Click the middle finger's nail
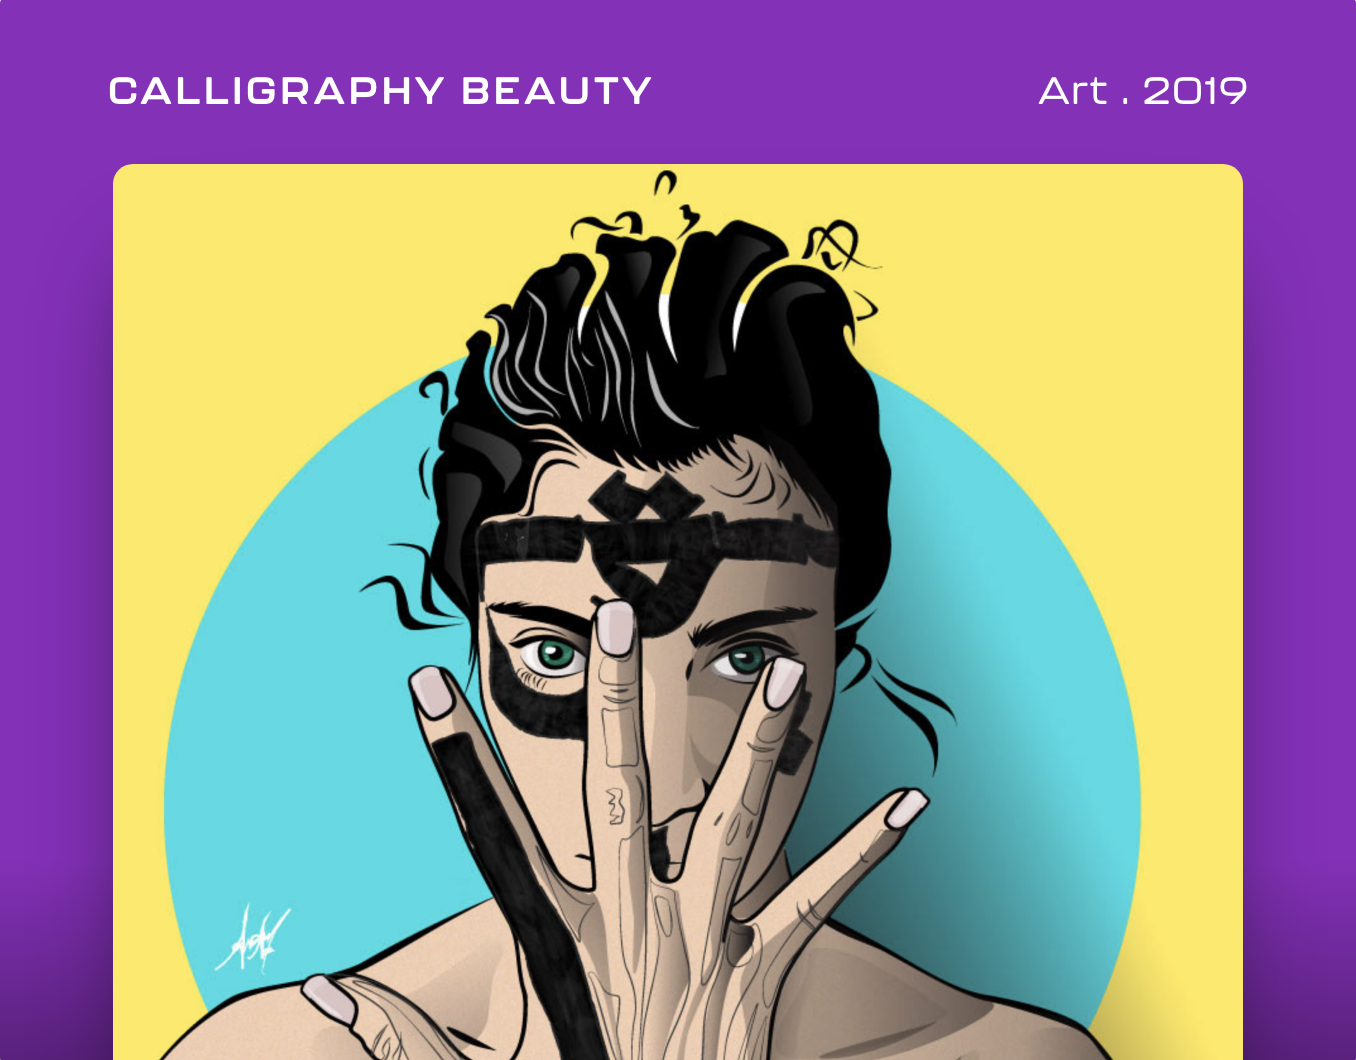 coord(614,628)
